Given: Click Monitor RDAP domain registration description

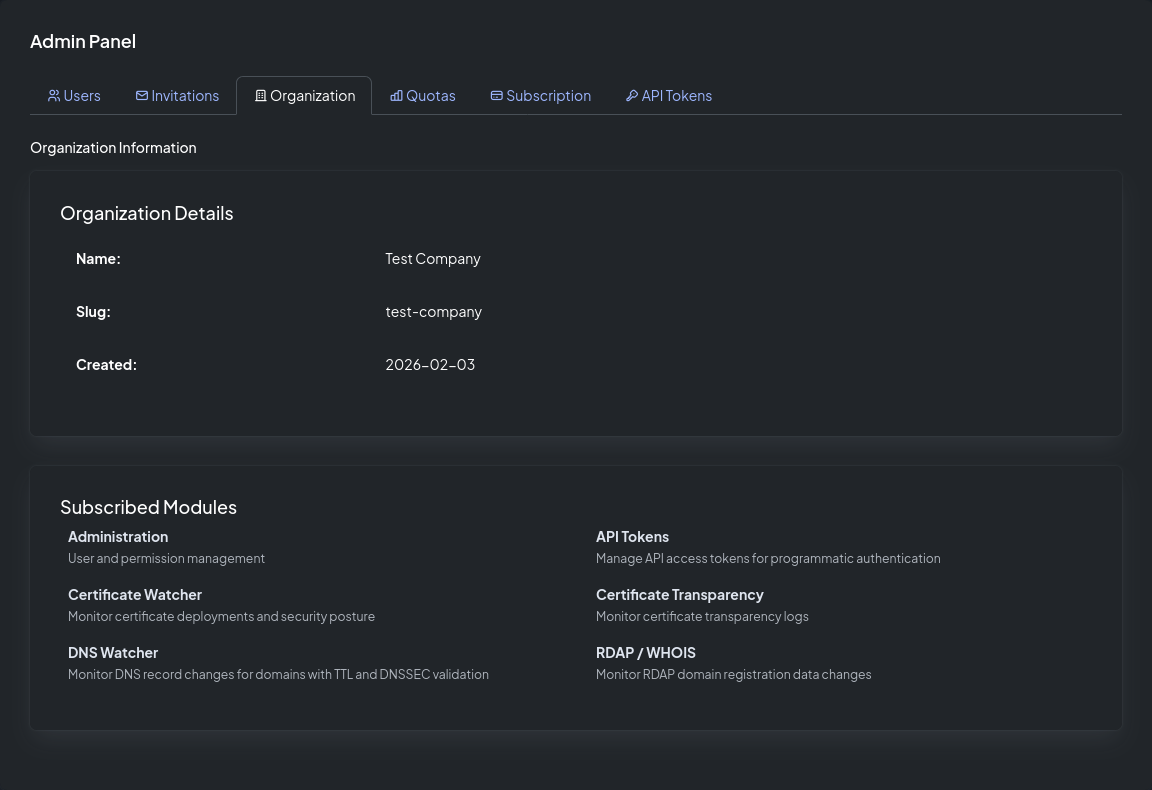Looking at the screenshot, I should tap(734, 675).
